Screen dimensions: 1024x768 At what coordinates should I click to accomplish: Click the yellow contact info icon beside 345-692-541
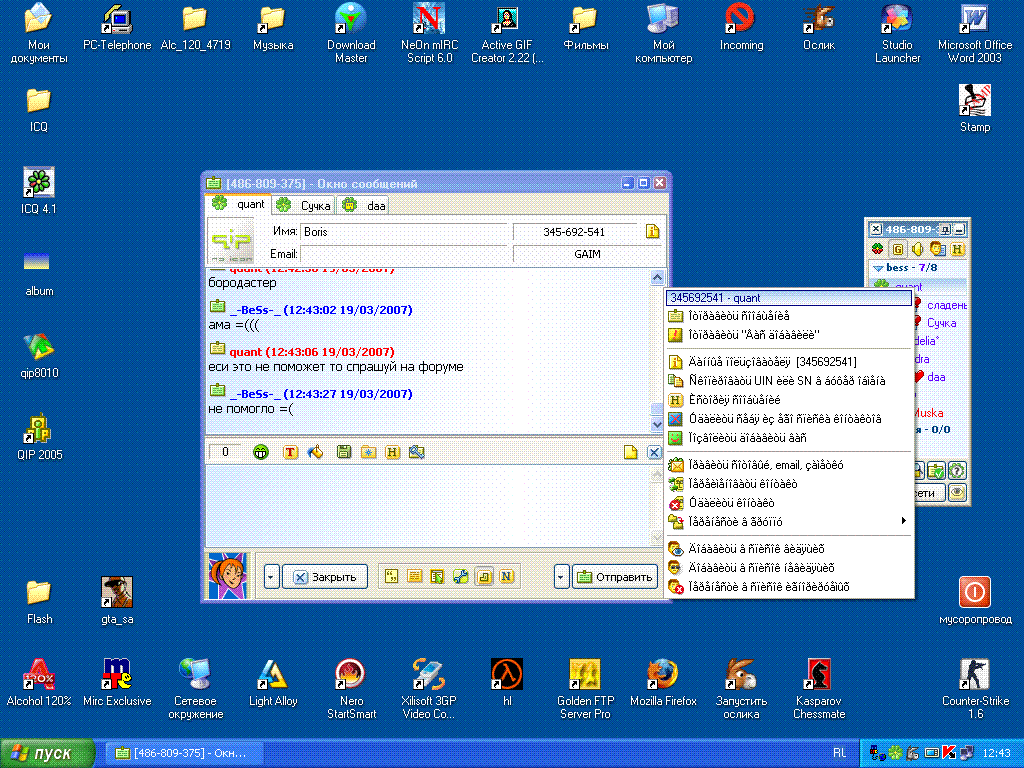[x=652, y=232]
